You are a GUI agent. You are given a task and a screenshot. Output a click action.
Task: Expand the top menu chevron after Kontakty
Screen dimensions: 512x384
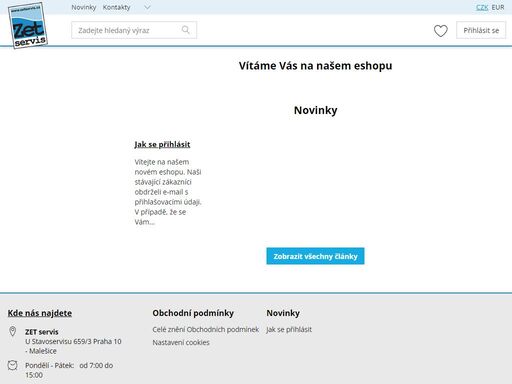point(147,7)
